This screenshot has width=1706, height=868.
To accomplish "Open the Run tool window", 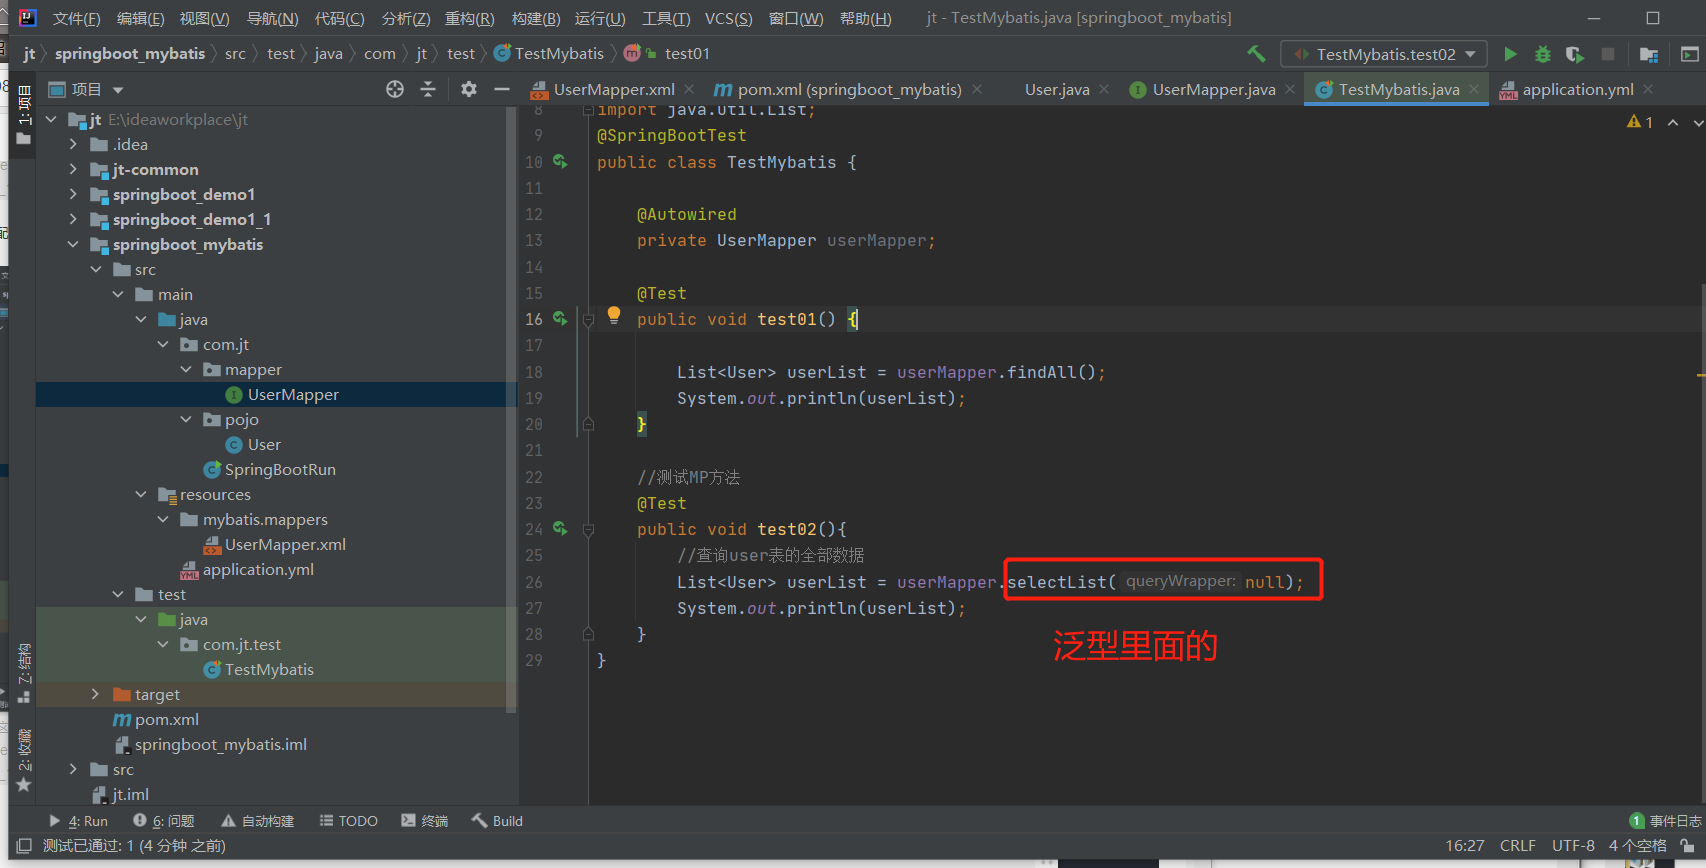I will (78, 821).
